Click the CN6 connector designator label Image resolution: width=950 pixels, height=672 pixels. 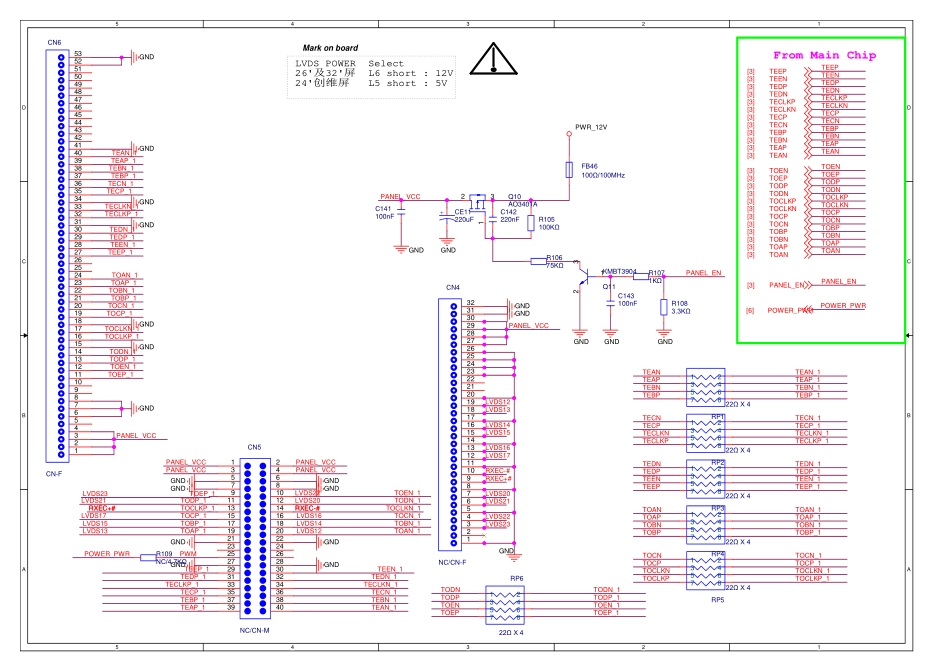53,43
